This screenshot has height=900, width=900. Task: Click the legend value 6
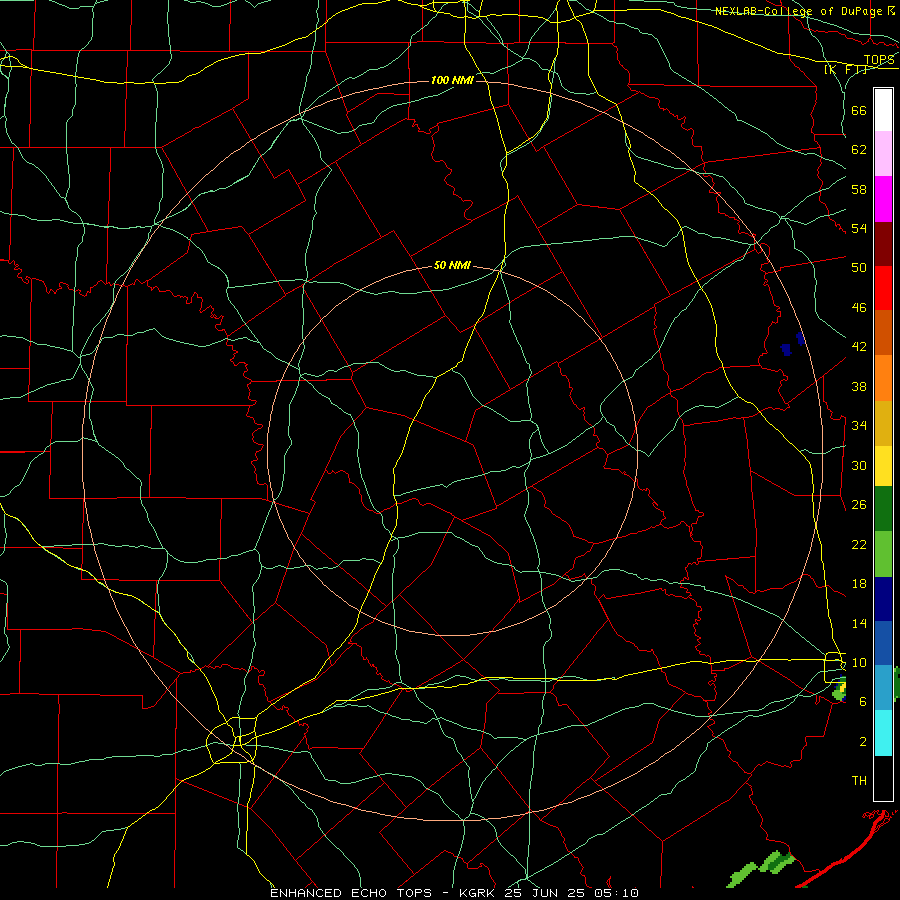863,701
